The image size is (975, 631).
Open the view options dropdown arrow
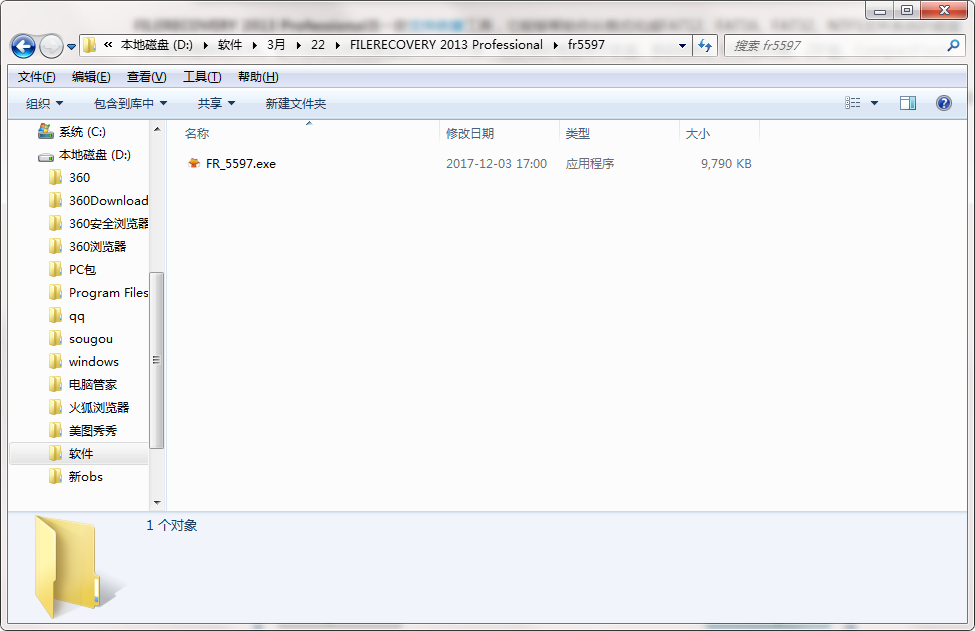tap(874, 103)
